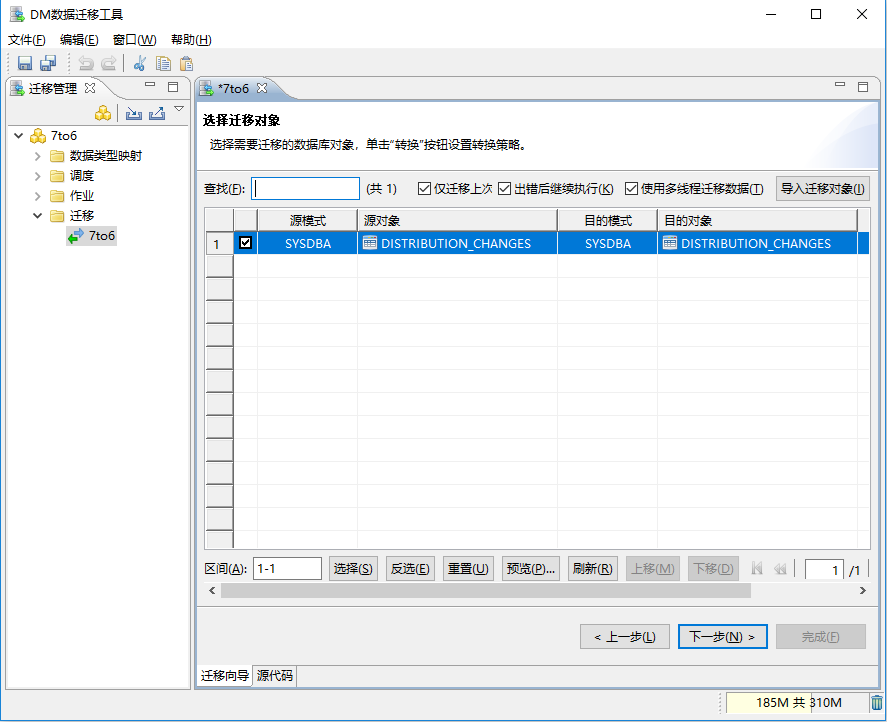This screenshot has height=722, width=887.
Task: Select the Save icon on the toolbar
Action: pos(25,62)
